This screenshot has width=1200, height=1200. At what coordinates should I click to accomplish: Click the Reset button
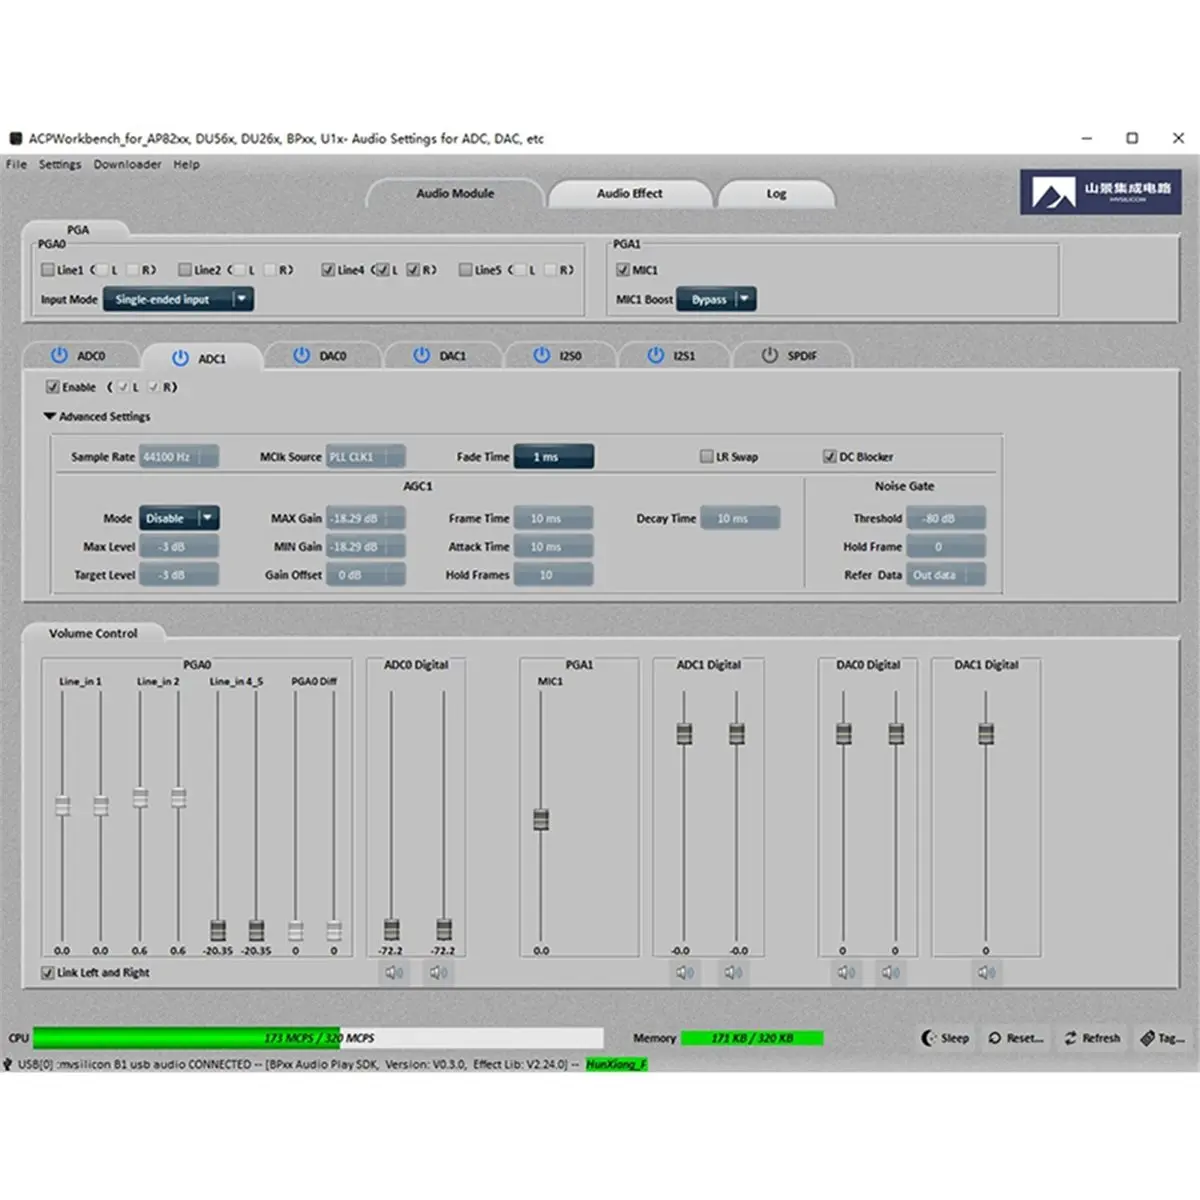click(1016, 1038)
